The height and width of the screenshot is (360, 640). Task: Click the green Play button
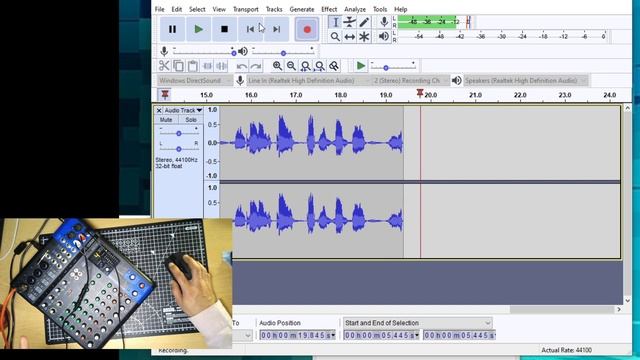pos(198,29)
